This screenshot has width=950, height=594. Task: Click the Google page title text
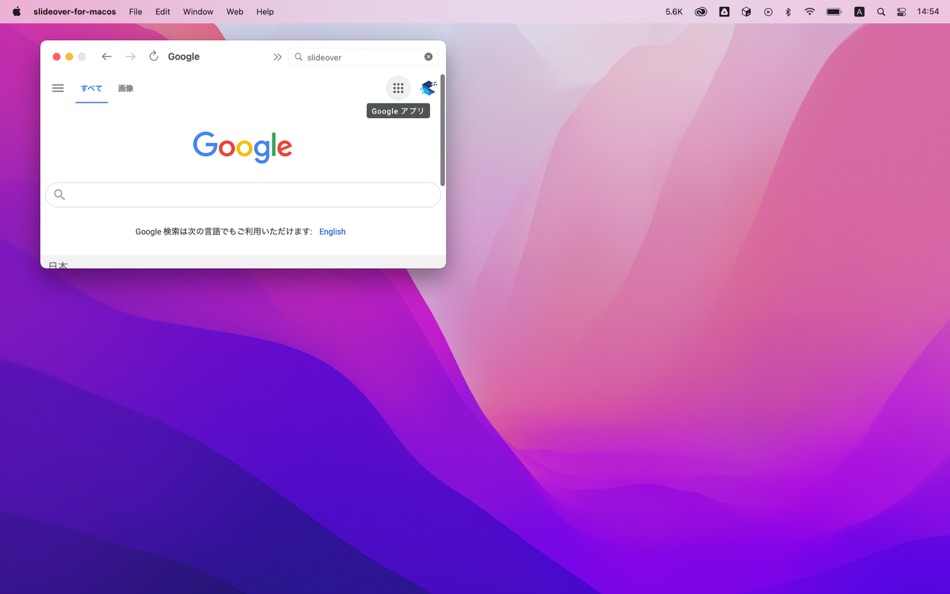[x=184, y=56]
